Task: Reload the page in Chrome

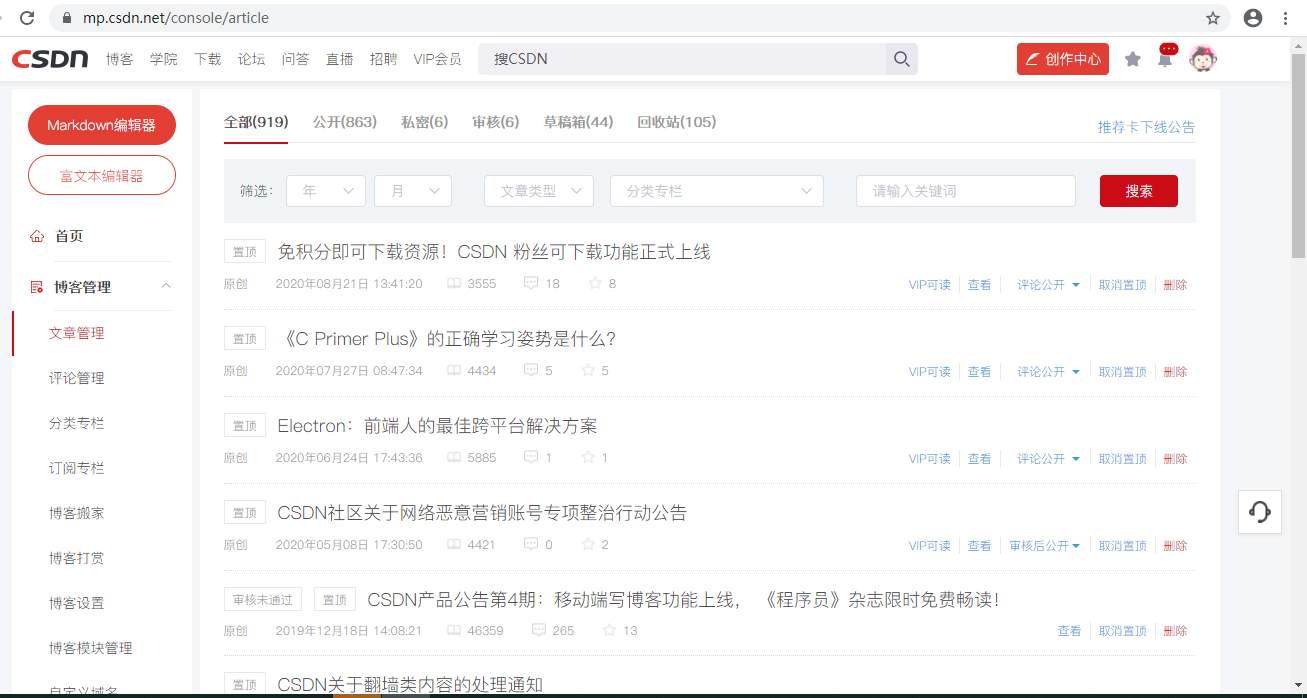Action: point(27,18)
